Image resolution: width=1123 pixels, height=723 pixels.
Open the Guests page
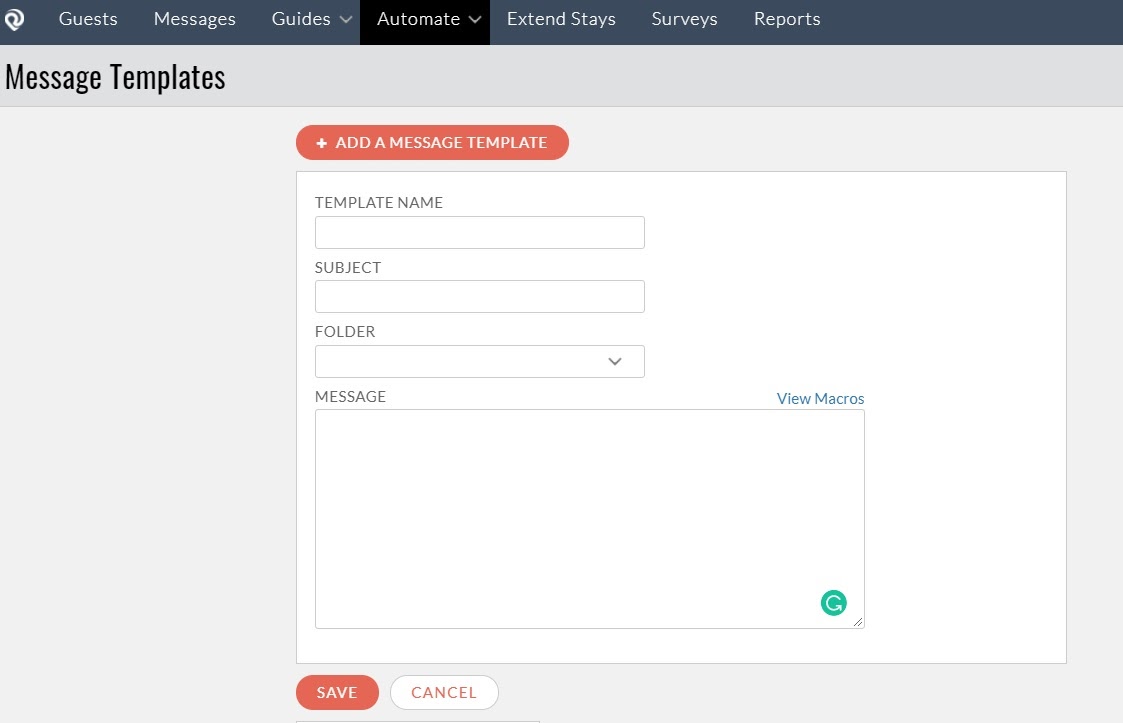[88, 19]
